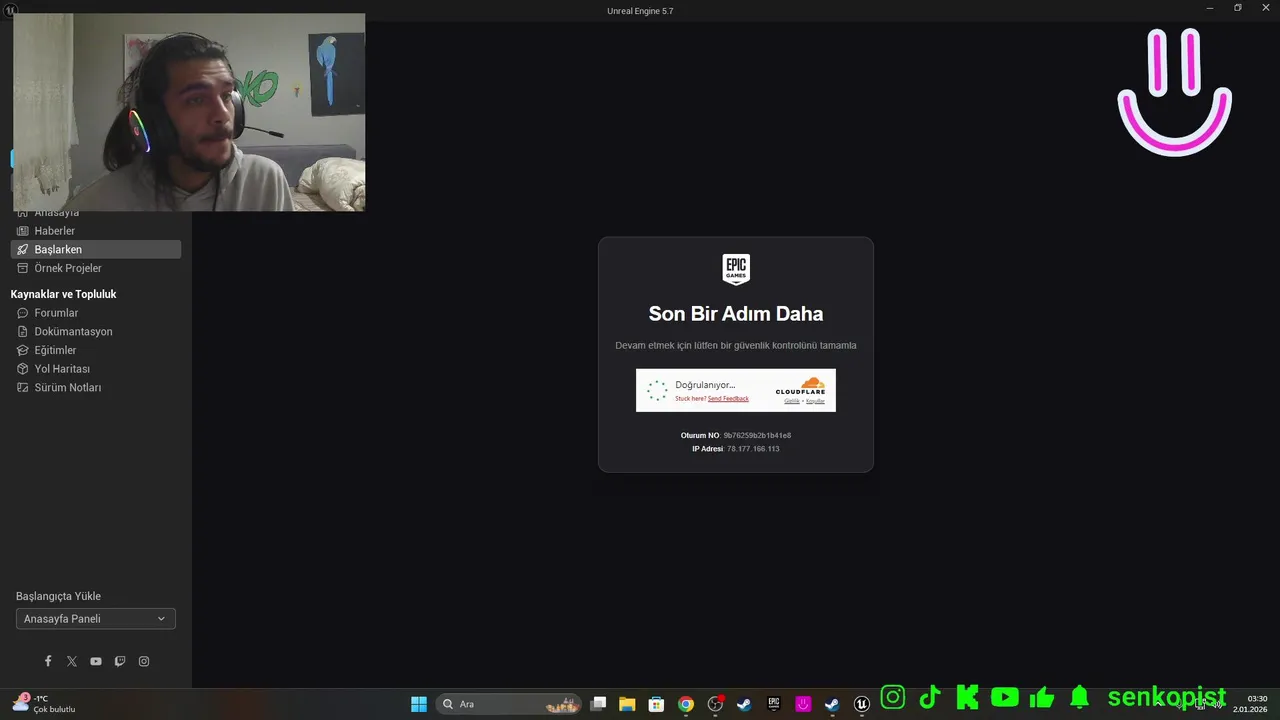This screenshot has height=720, width=1280.
Task: Open Task View from the taskbar
Action: pyautogui.click(x=598, y=704)
